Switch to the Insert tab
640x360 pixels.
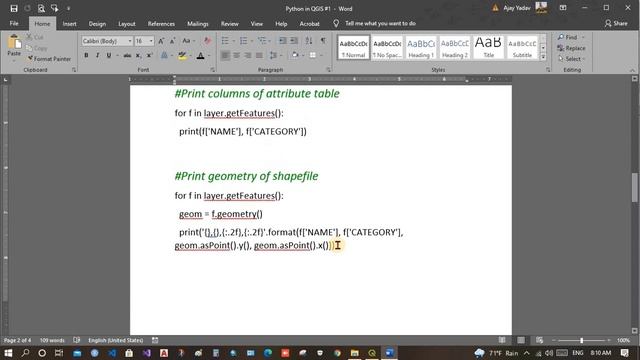pos(69,24)
